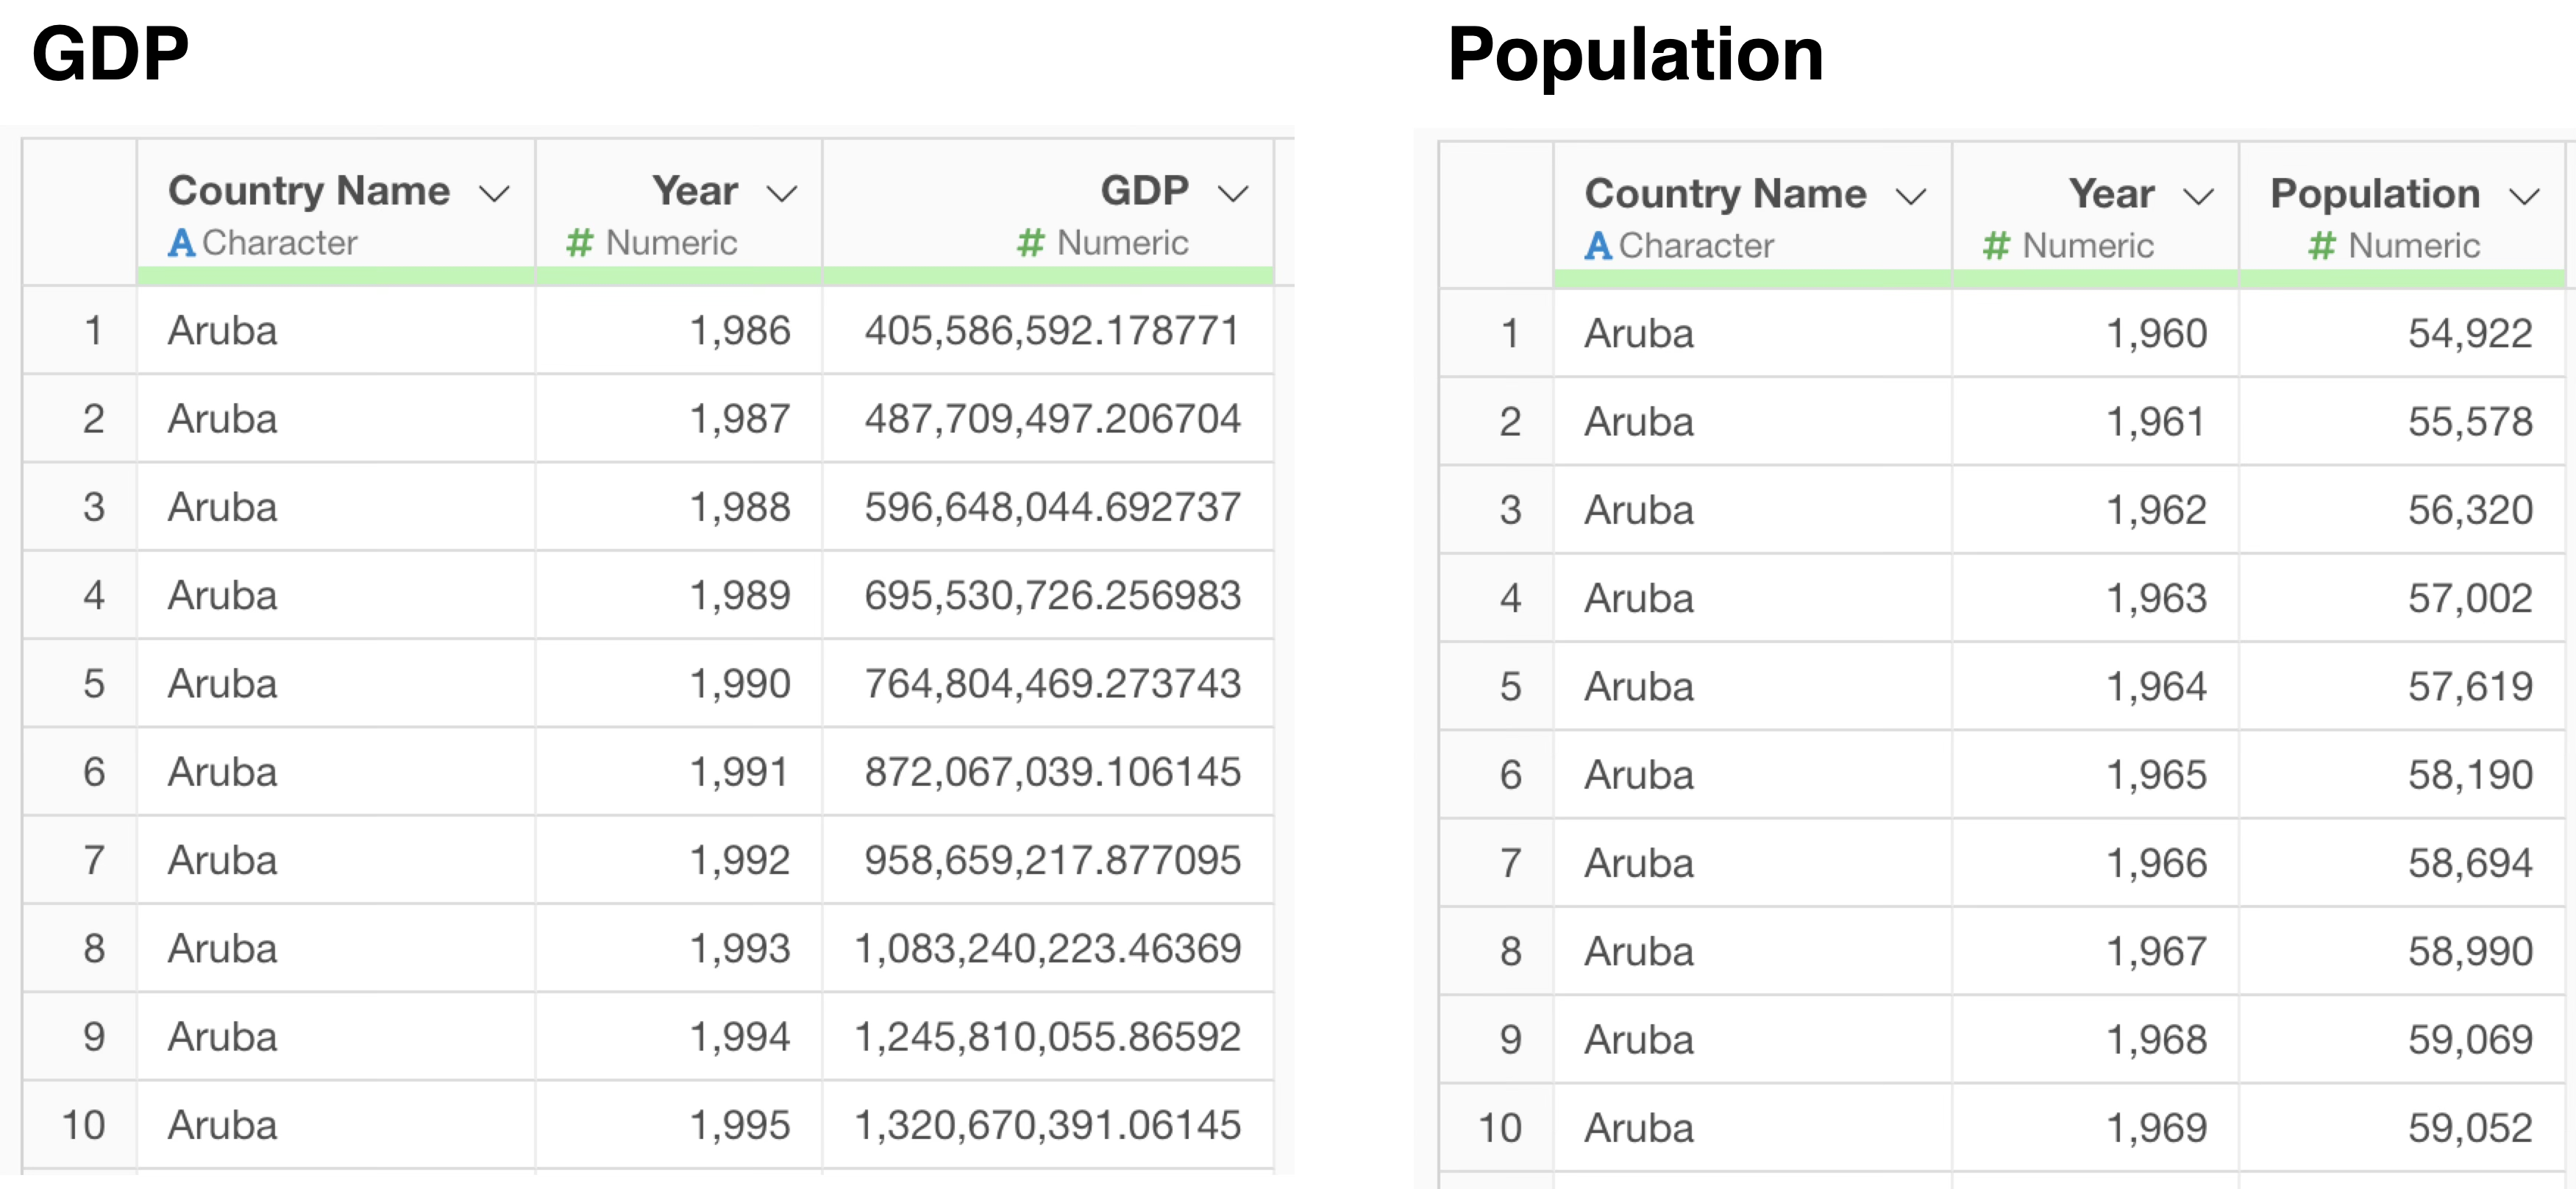Viewport: 2576px width, 1189px height.
Task: Click Character type icon in Population table
Action: pos(1598,246)
